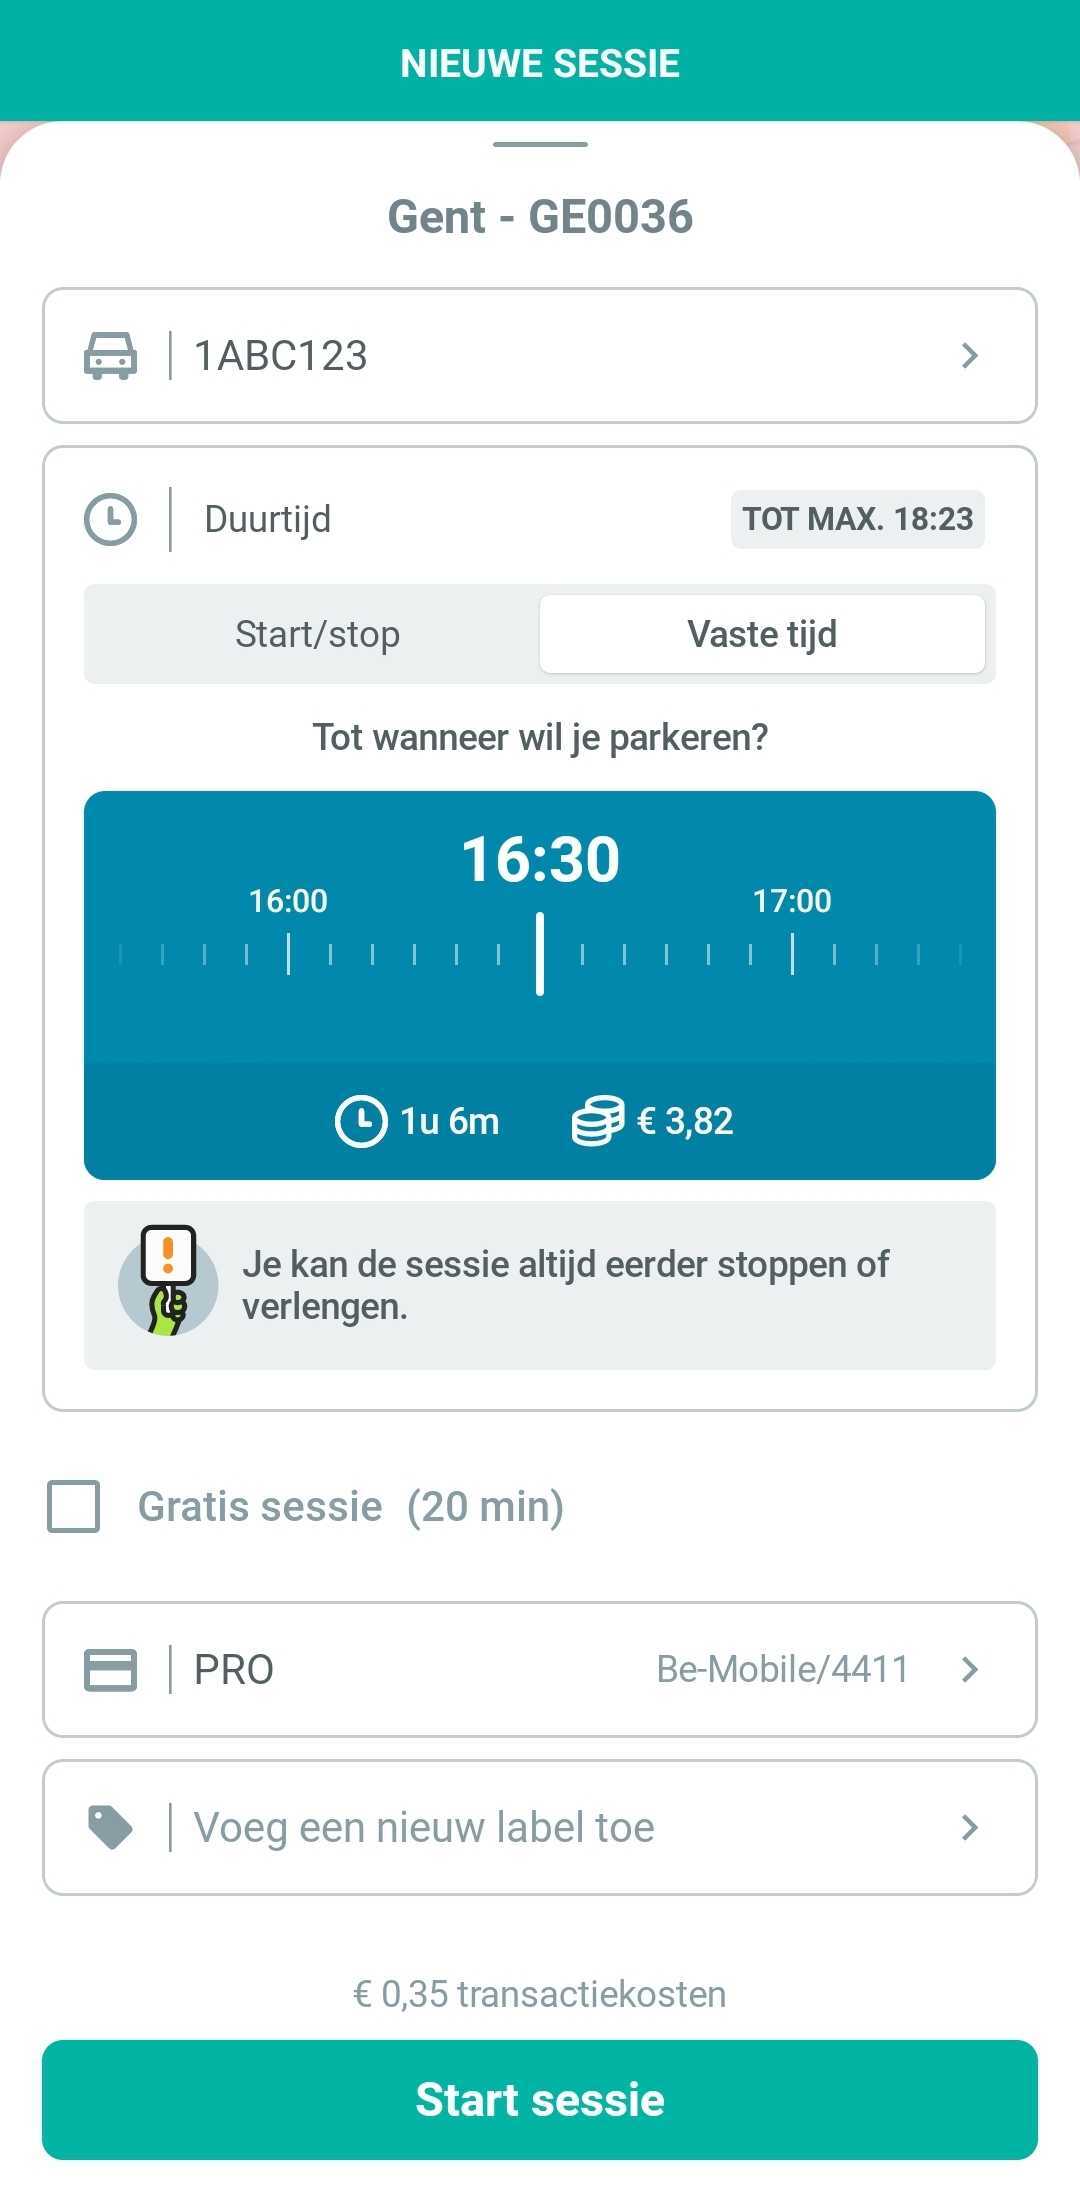Tap the clock icon next to Duurtijd
The width and height of the screenshot is (1080, 2185).
tap(110, 519)
